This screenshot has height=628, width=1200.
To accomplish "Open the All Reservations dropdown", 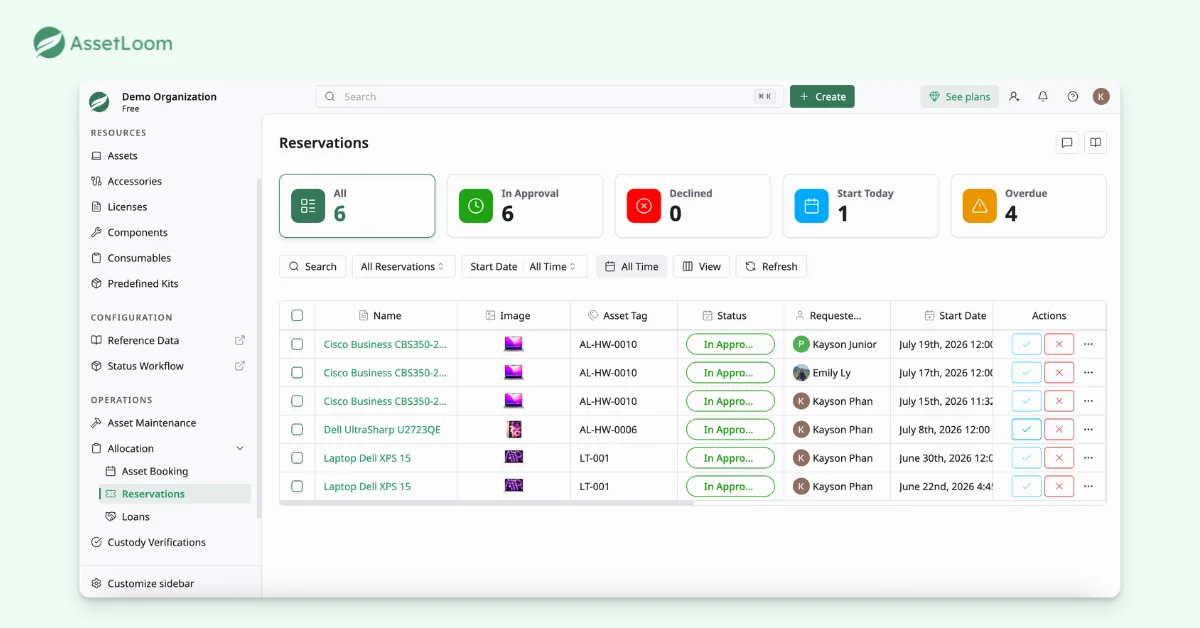I will pyautogui.click(x=404, y=267).
